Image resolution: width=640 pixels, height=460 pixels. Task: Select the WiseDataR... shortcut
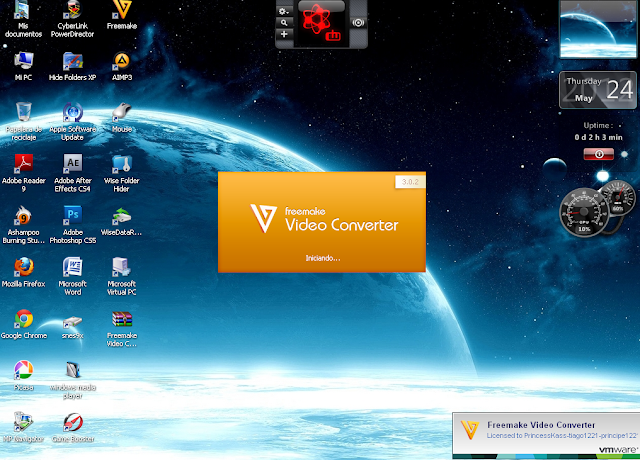tap(122, 221)
